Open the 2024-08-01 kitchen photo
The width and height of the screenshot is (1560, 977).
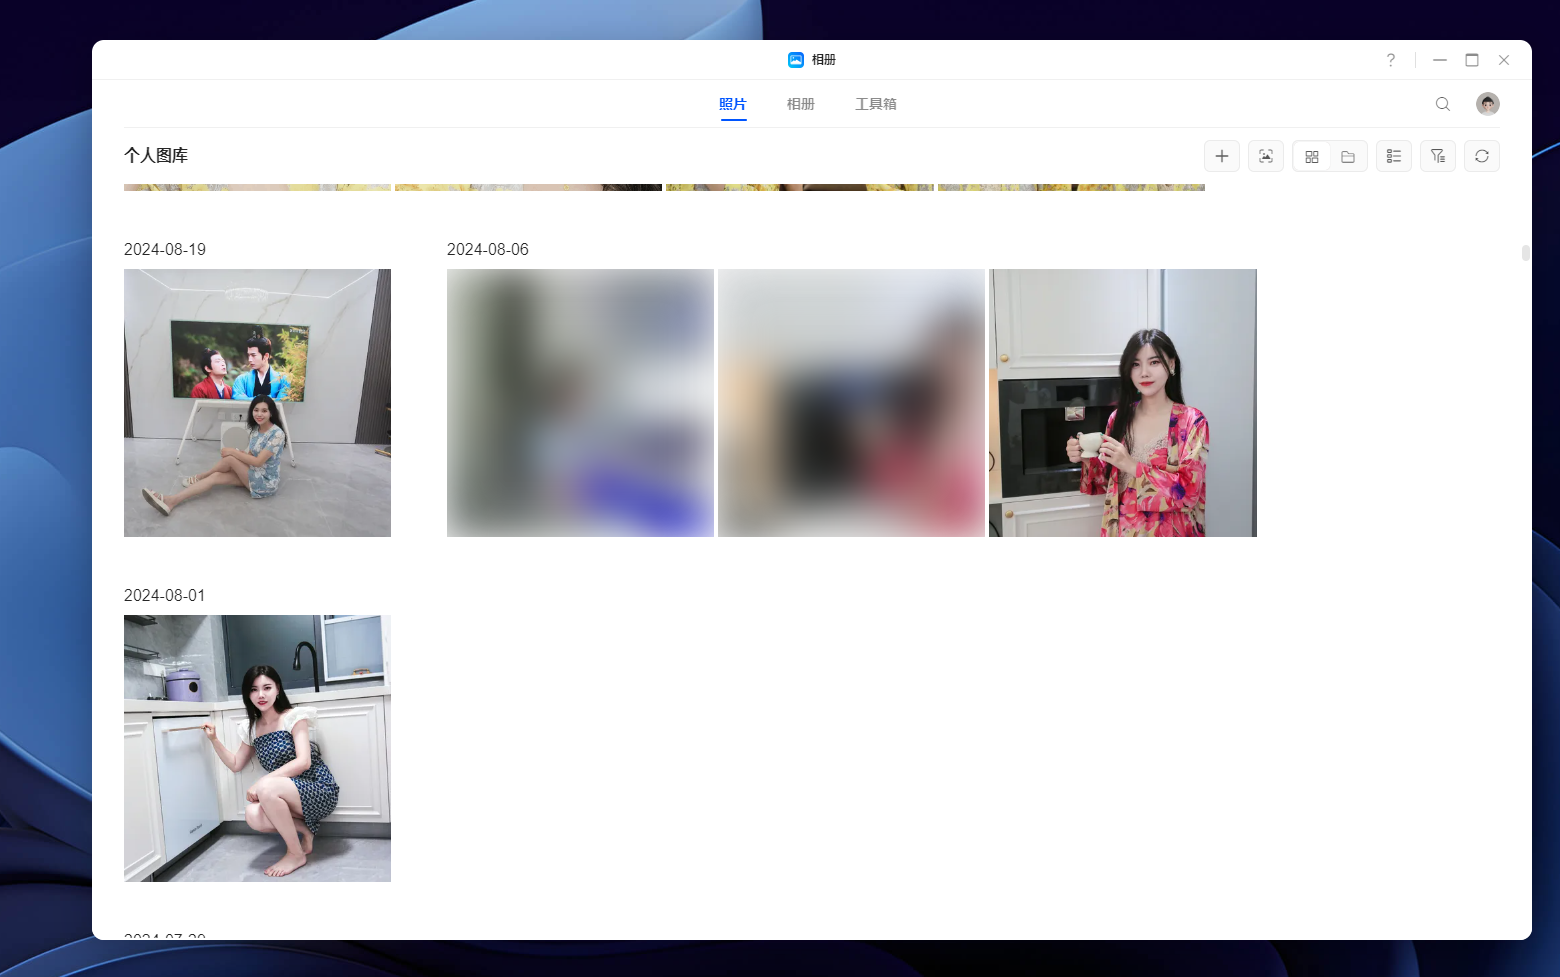point(257,748)
